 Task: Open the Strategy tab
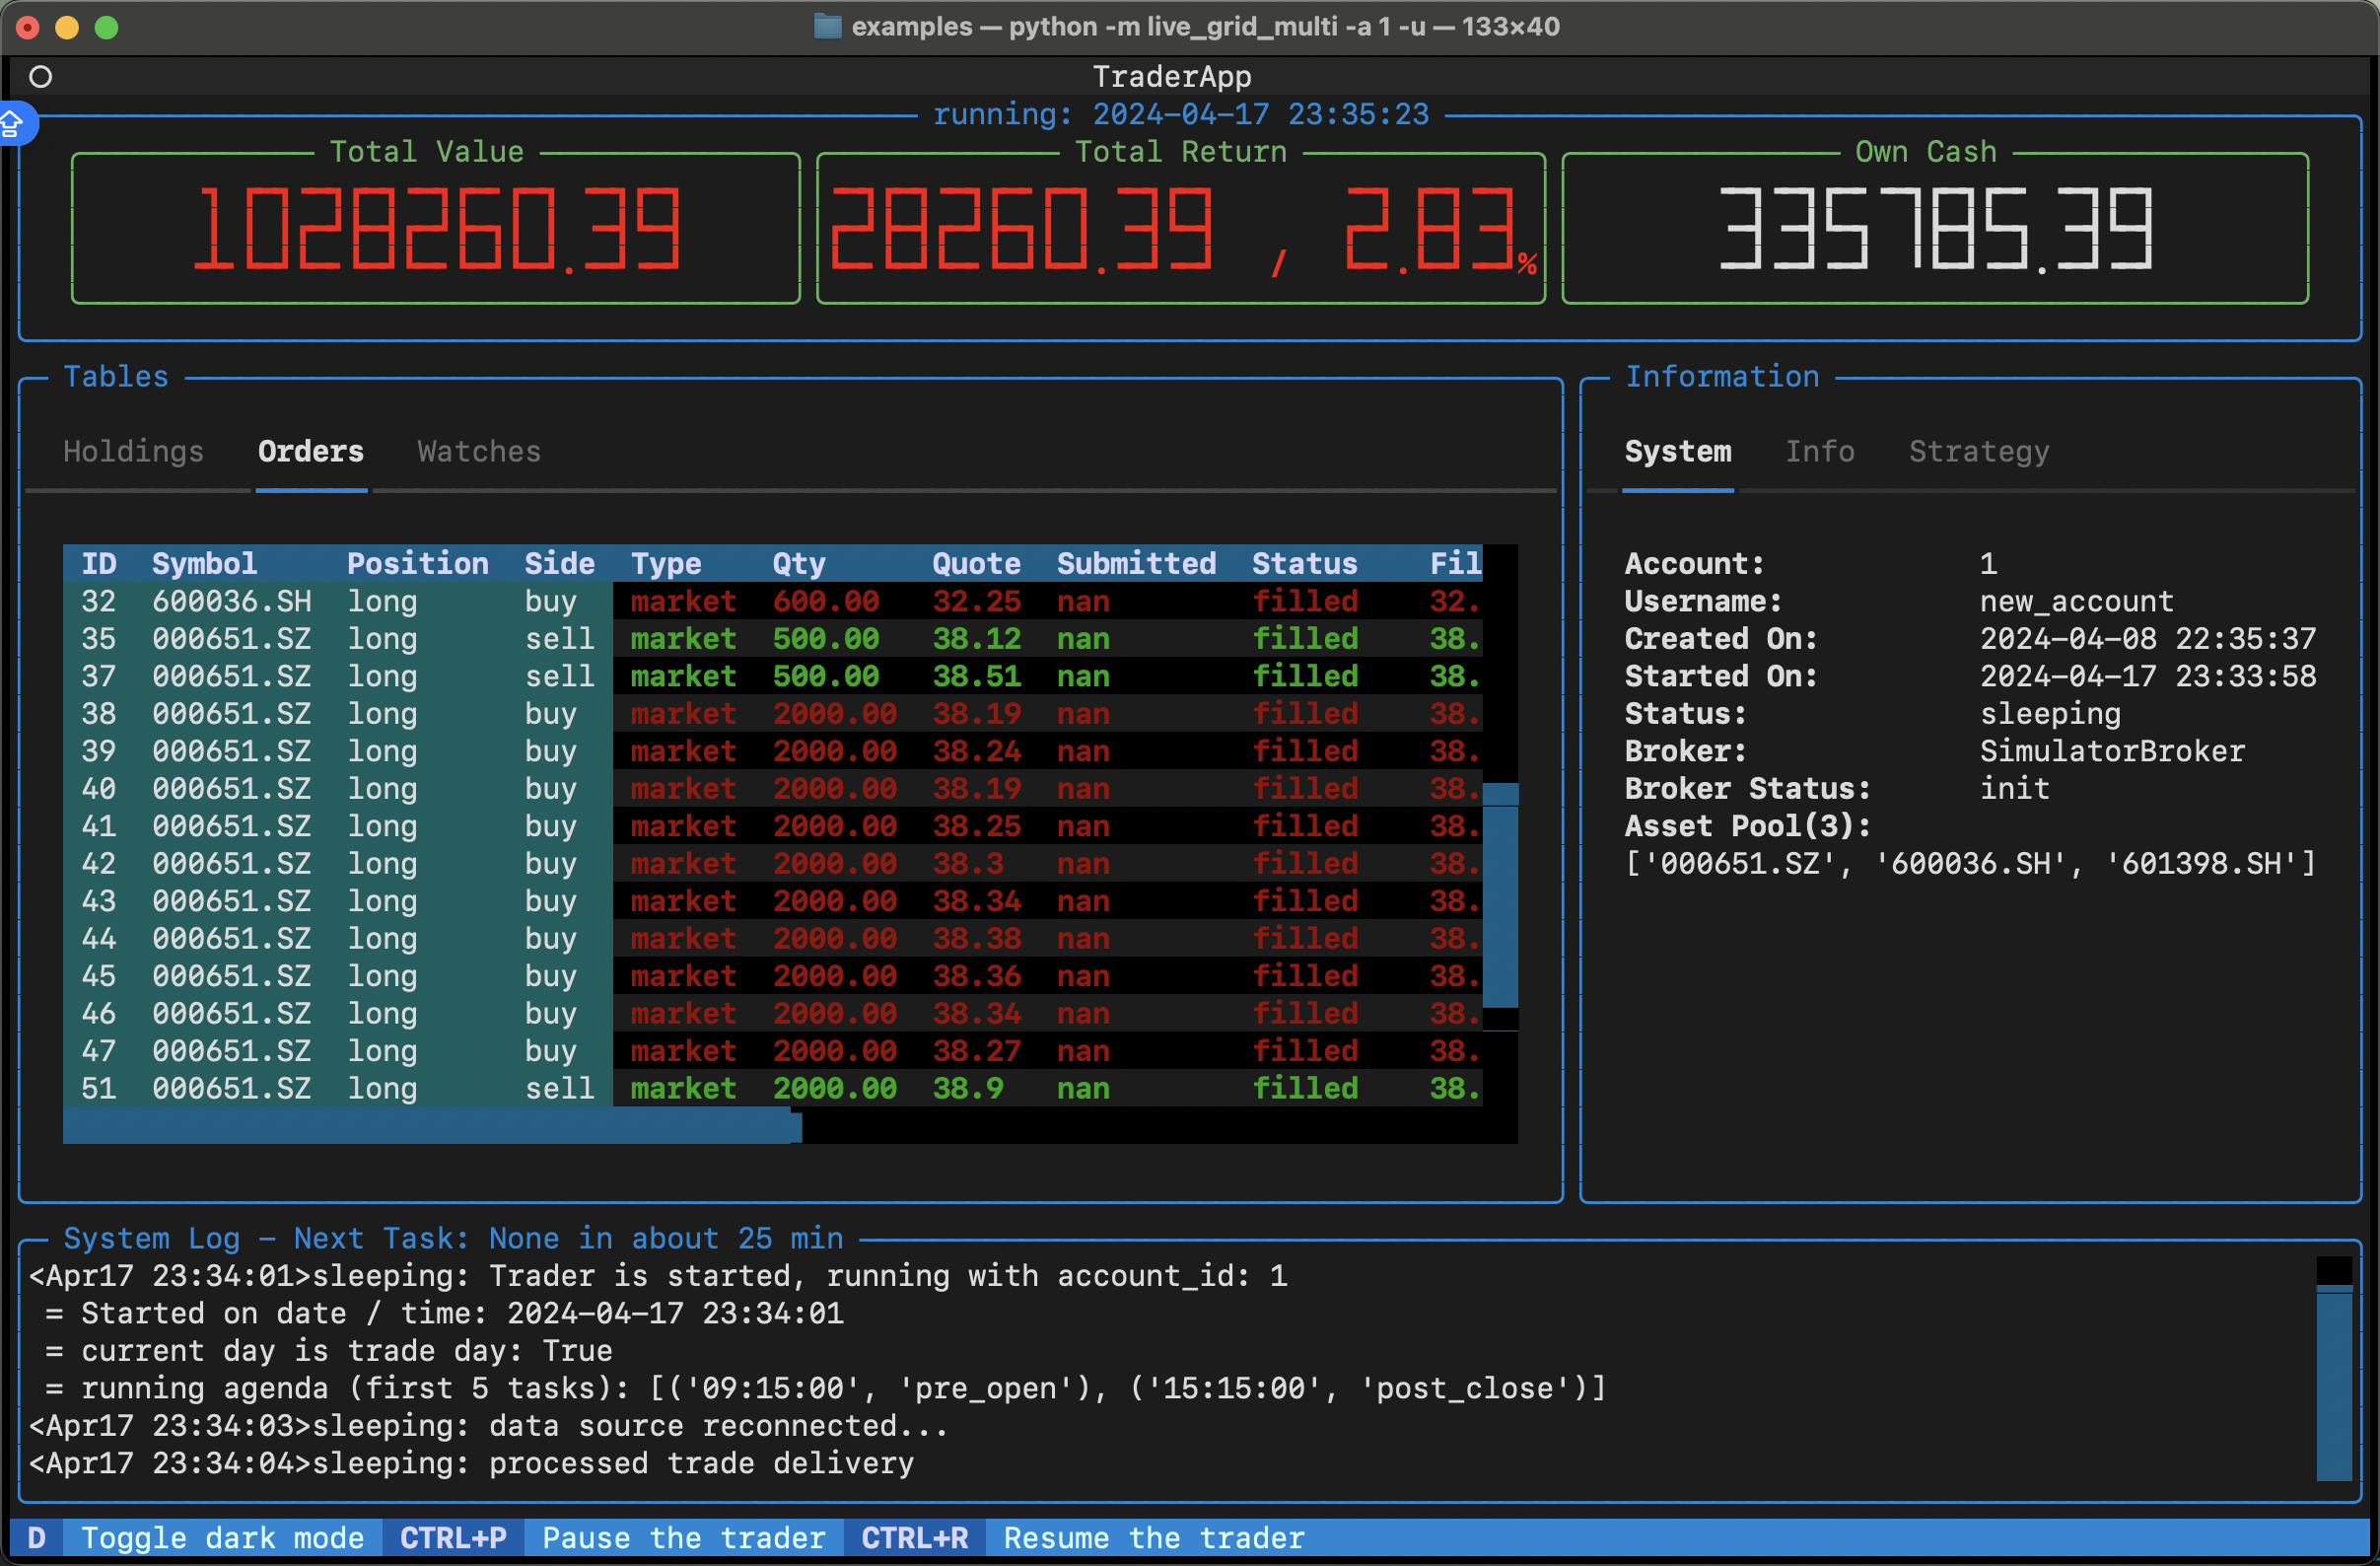pos(1978,452)
